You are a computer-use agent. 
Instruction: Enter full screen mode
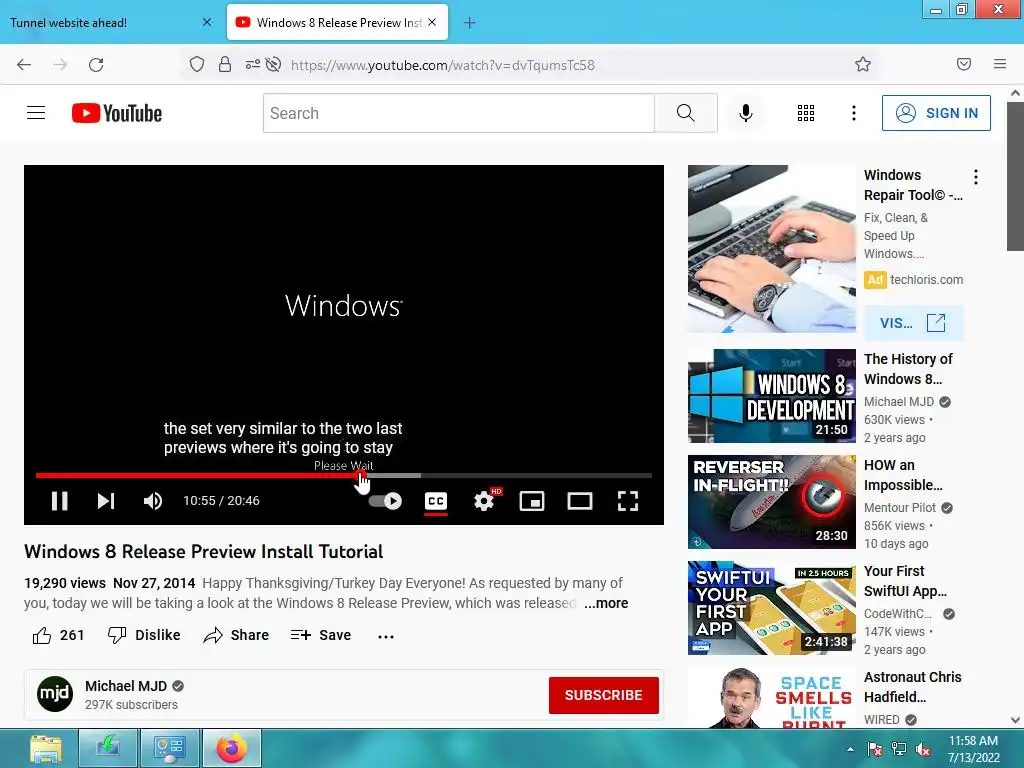[x=628, y=501]
